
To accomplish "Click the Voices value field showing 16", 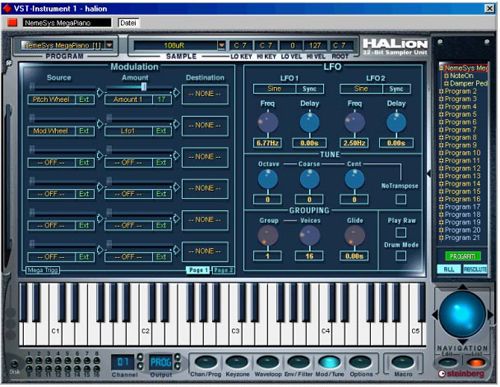I will tap(309, 256).
